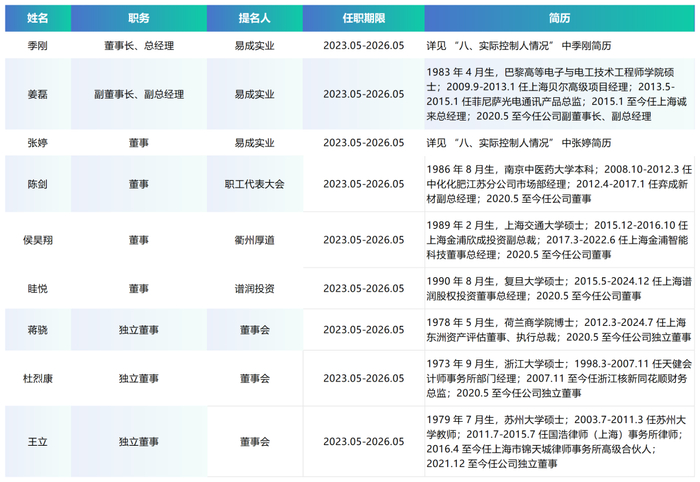
Task: Click the term 2023.05-2026.05 for 姜磊
Action: tap(364, 94)
